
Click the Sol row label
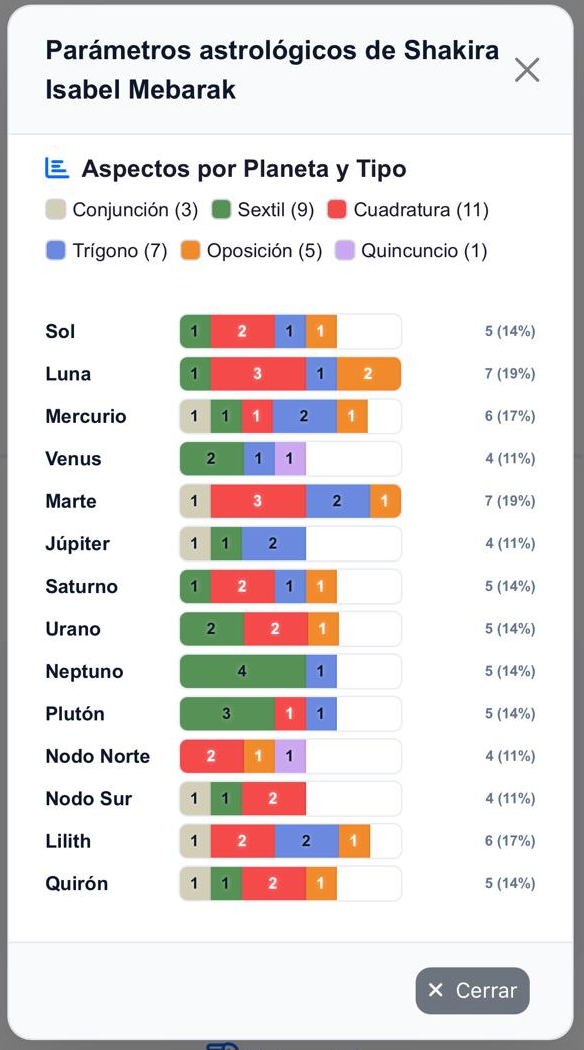pos(60,331)
